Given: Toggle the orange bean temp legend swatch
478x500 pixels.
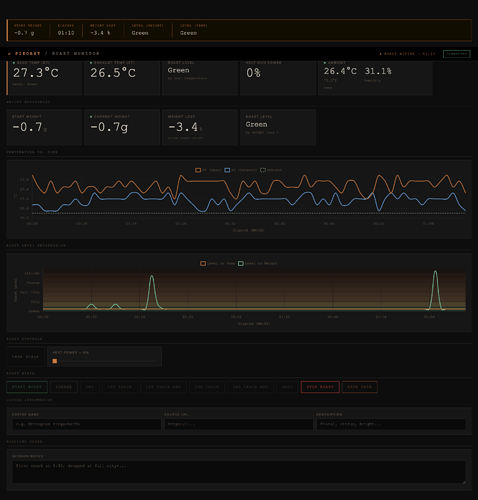Looking at the screenshot, I should coord(198,170).
